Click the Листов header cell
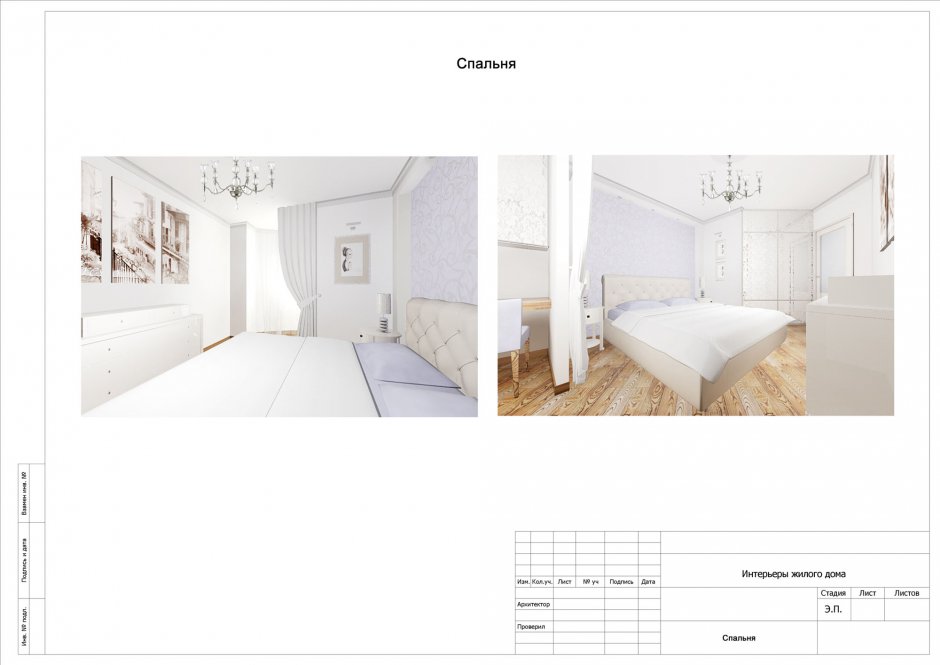Image resolution: width=940 pixels, height=665 pixels. [x=906, y=593]
